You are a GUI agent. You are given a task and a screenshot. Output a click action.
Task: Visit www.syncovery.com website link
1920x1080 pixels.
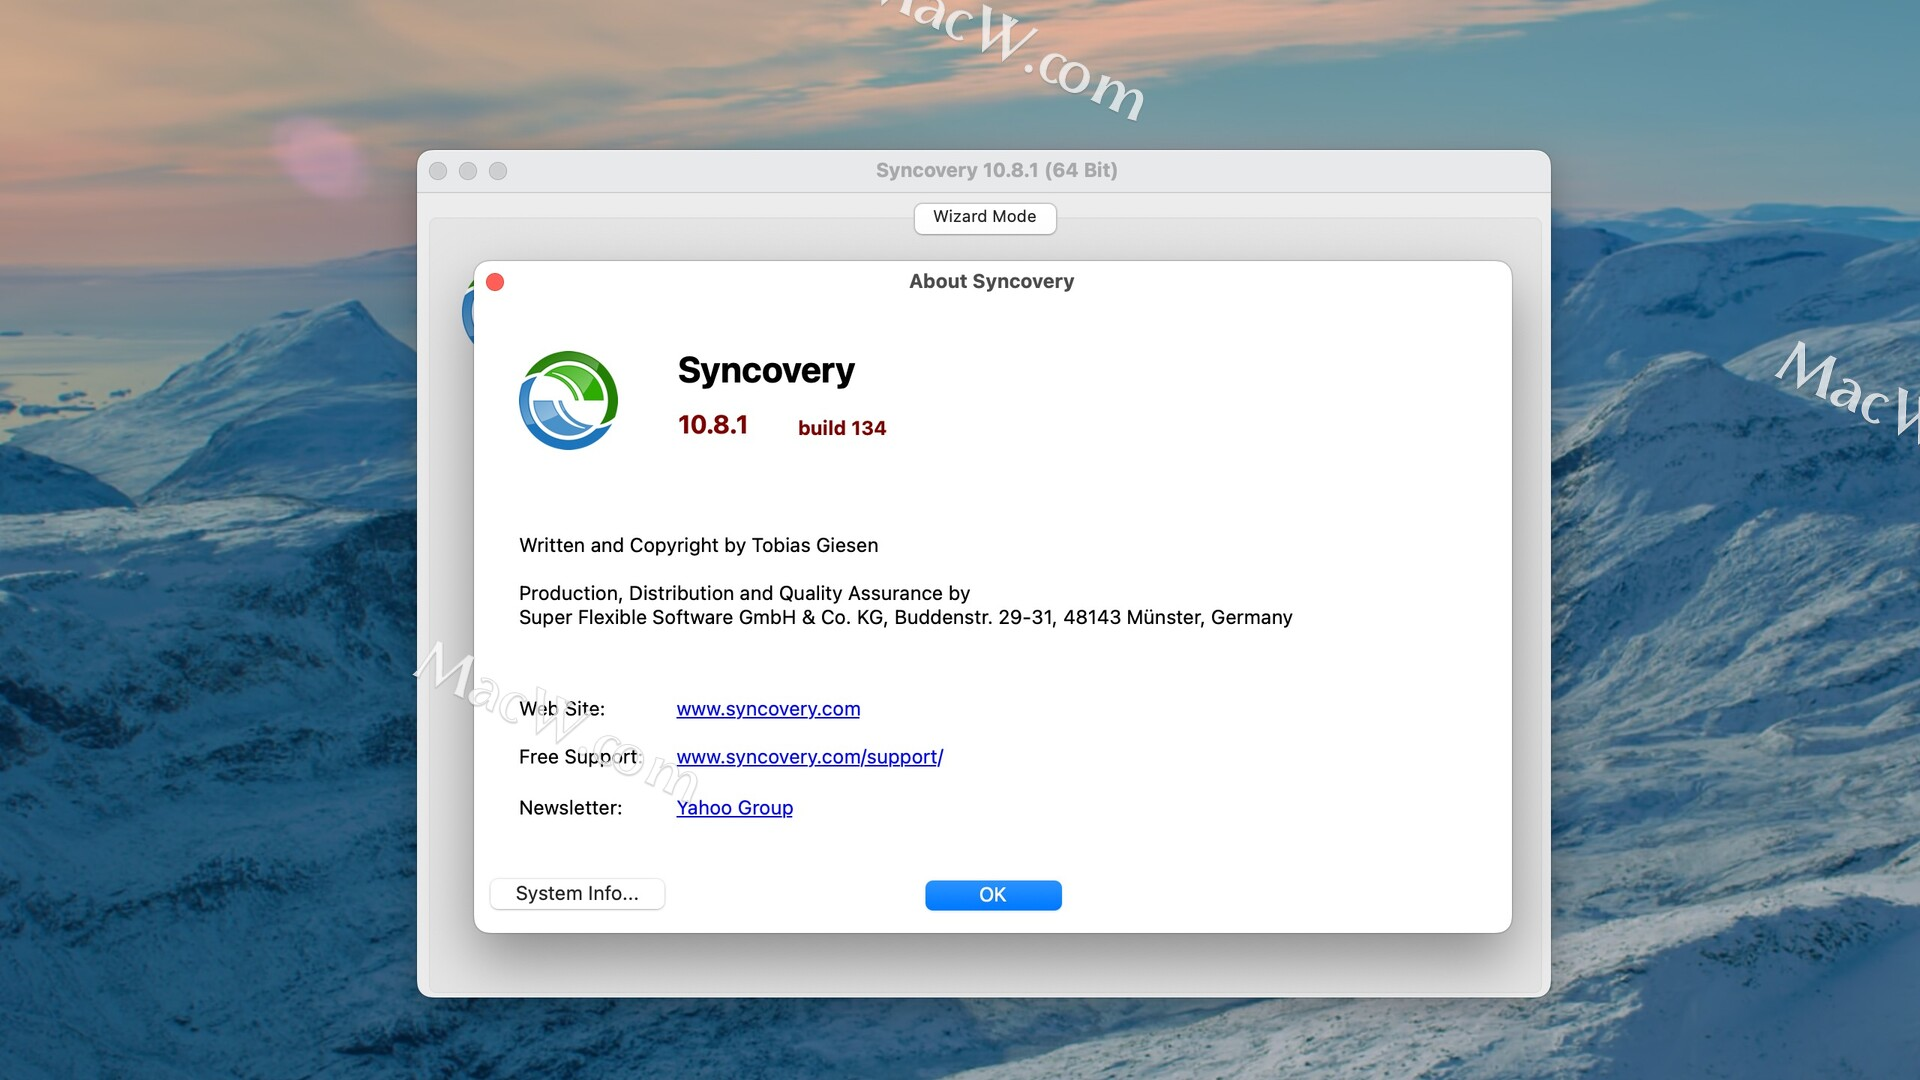tap(767, 708)
